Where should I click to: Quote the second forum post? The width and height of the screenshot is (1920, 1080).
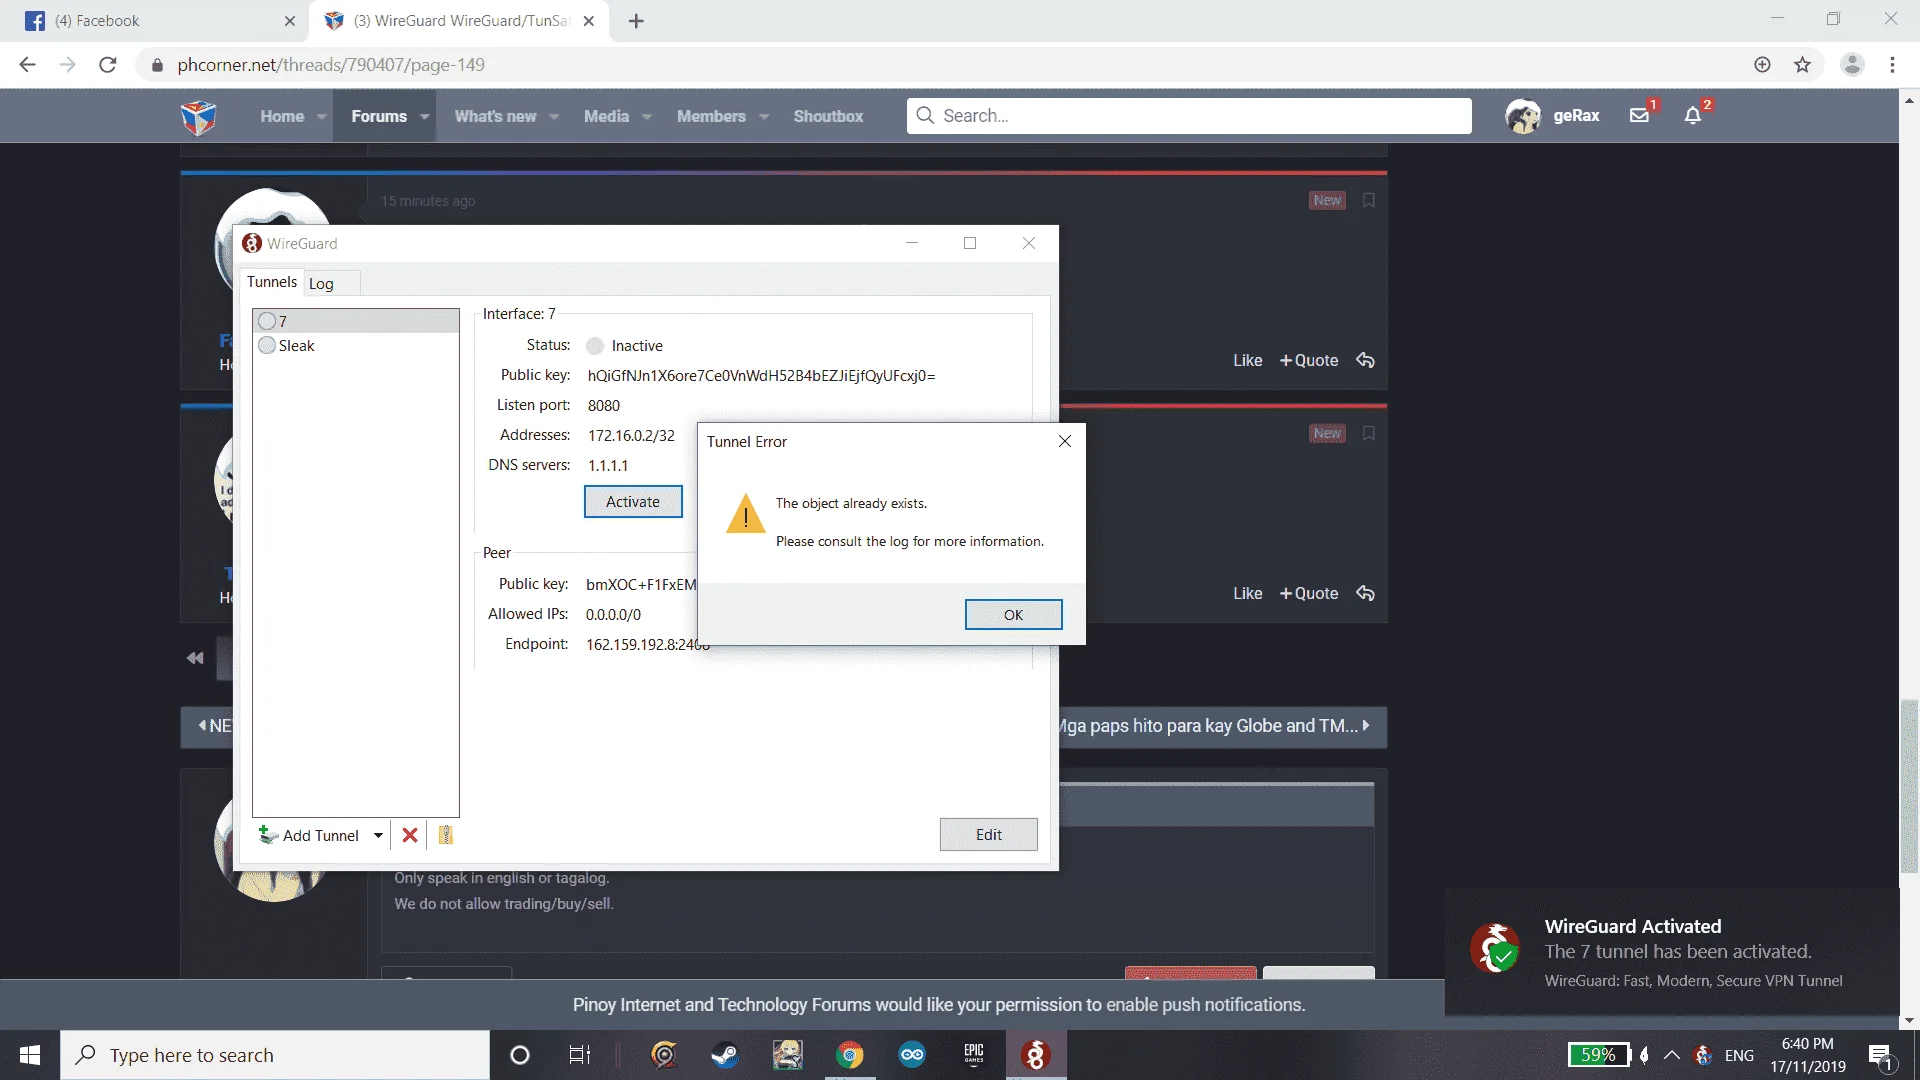click(1309, 593)
